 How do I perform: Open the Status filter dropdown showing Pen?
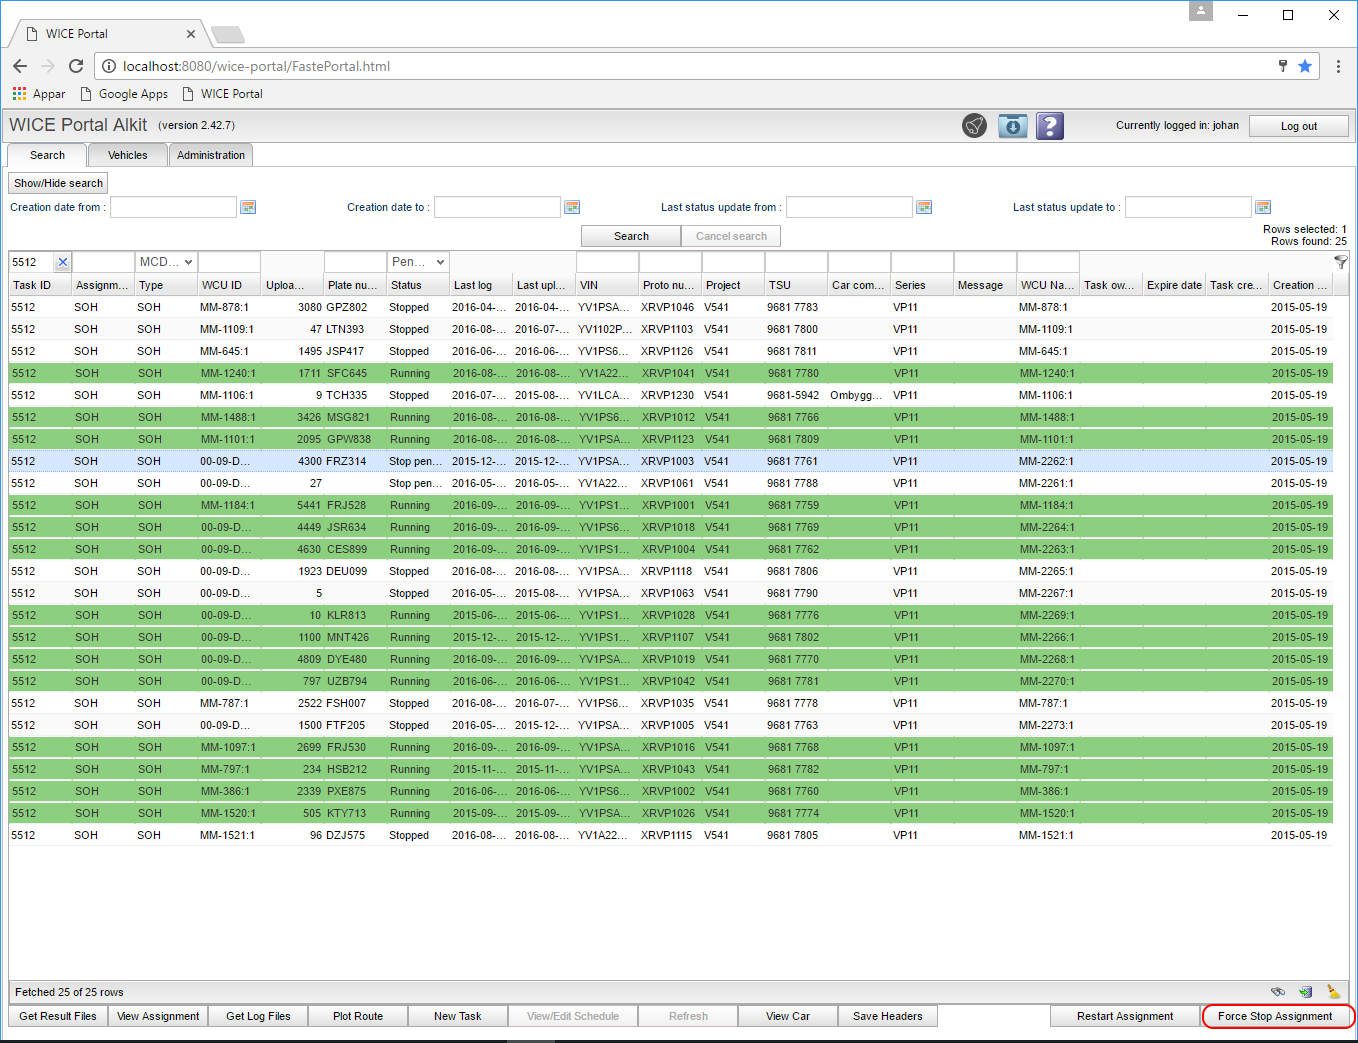click(418, 262)
